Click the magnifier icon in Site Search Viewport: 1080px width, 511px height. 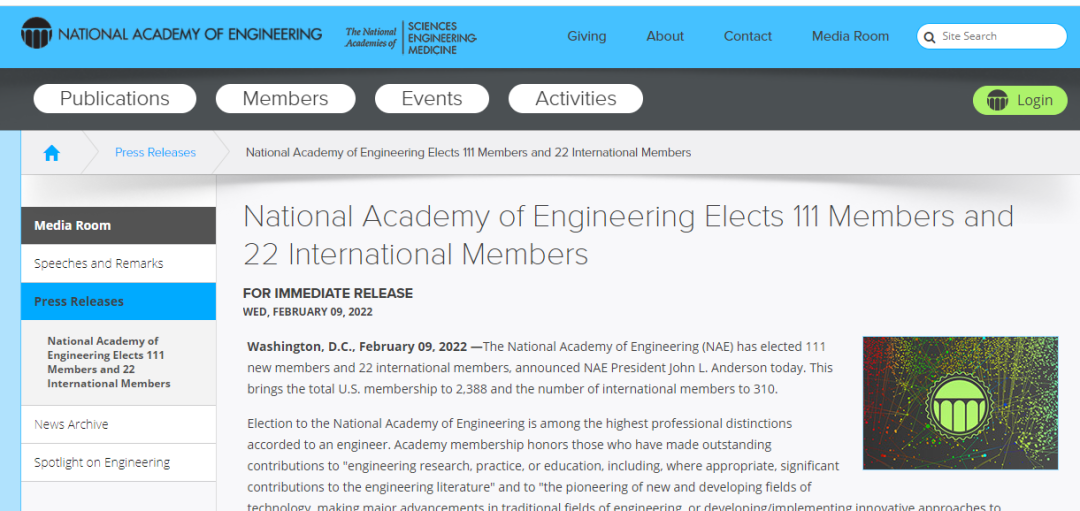(x=929, y=37)
